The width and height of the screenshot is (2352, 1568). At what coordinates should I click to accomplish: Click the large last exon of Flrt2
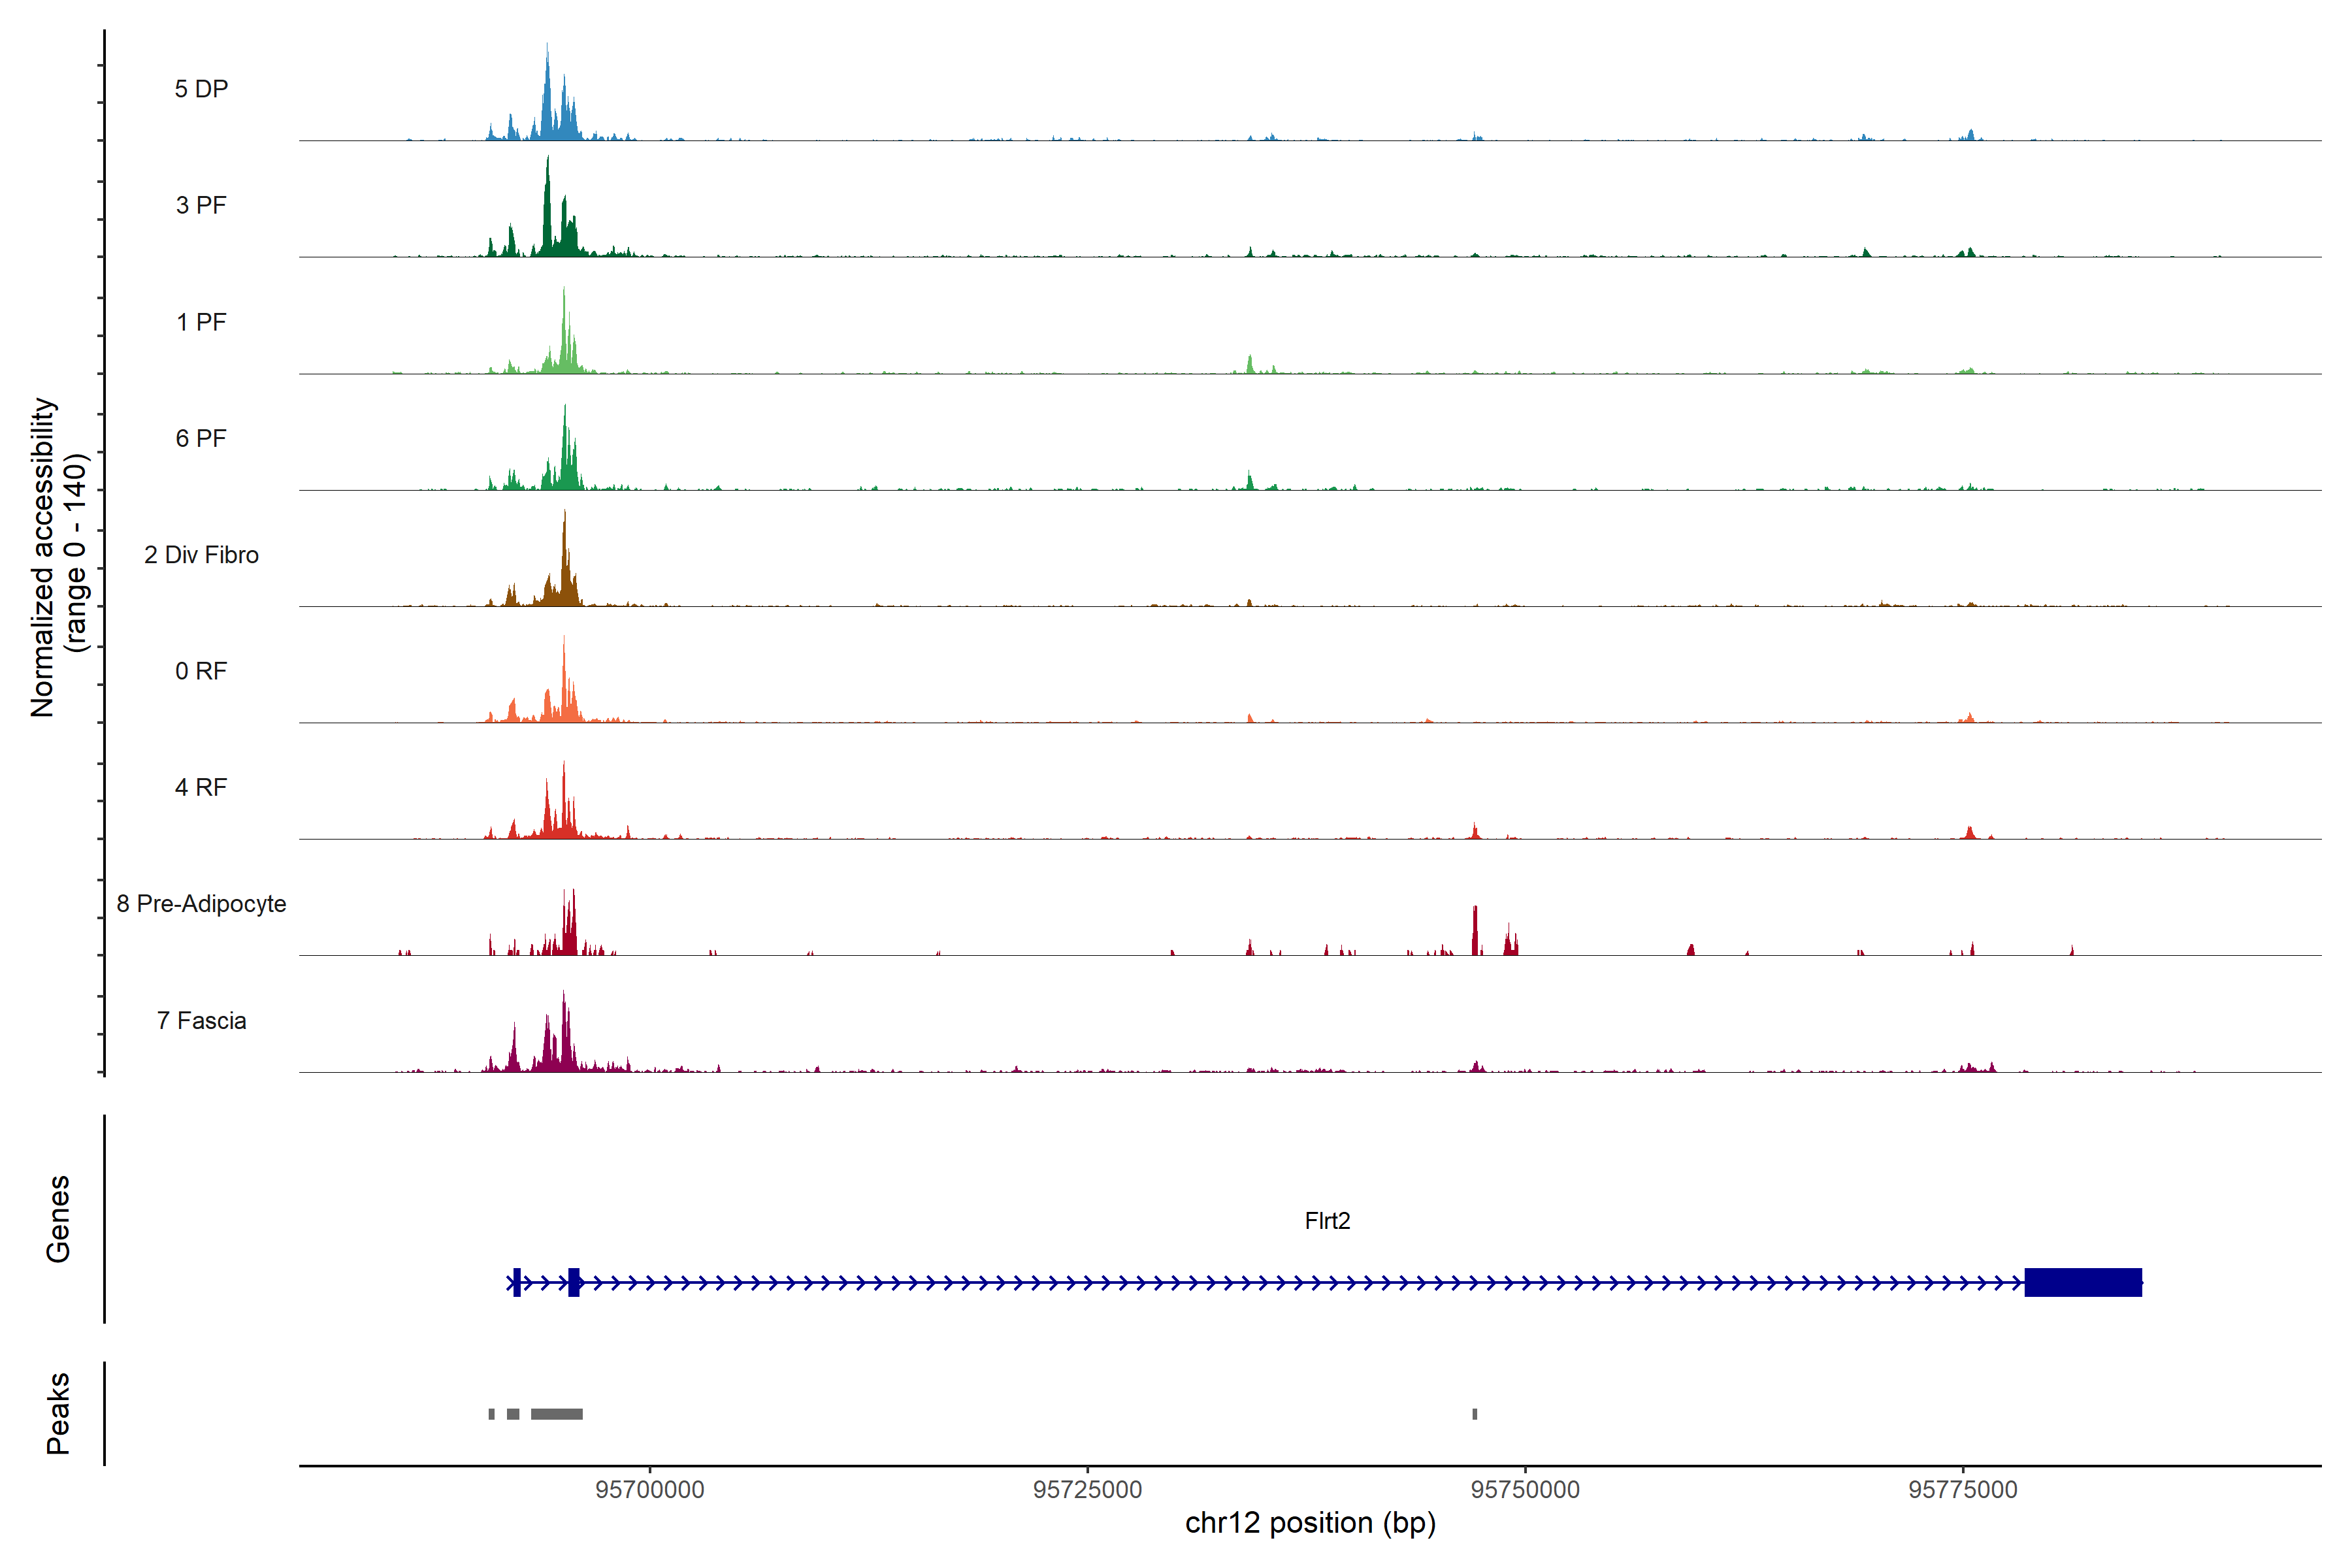click(2083, 1282)
